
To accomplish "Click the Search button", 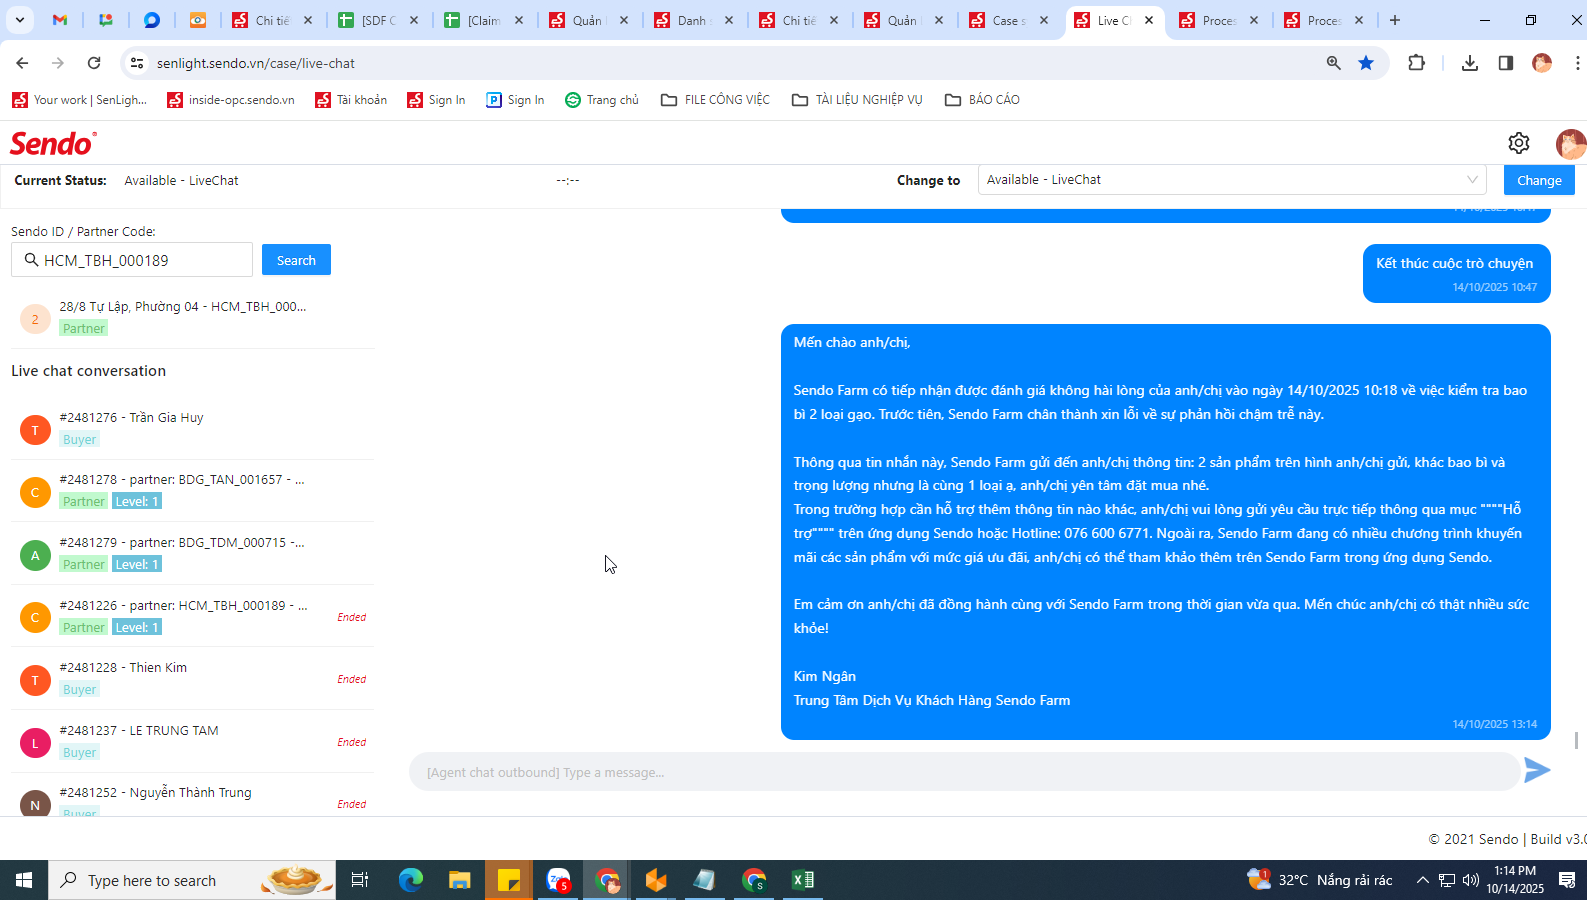I will click(296, 260).
